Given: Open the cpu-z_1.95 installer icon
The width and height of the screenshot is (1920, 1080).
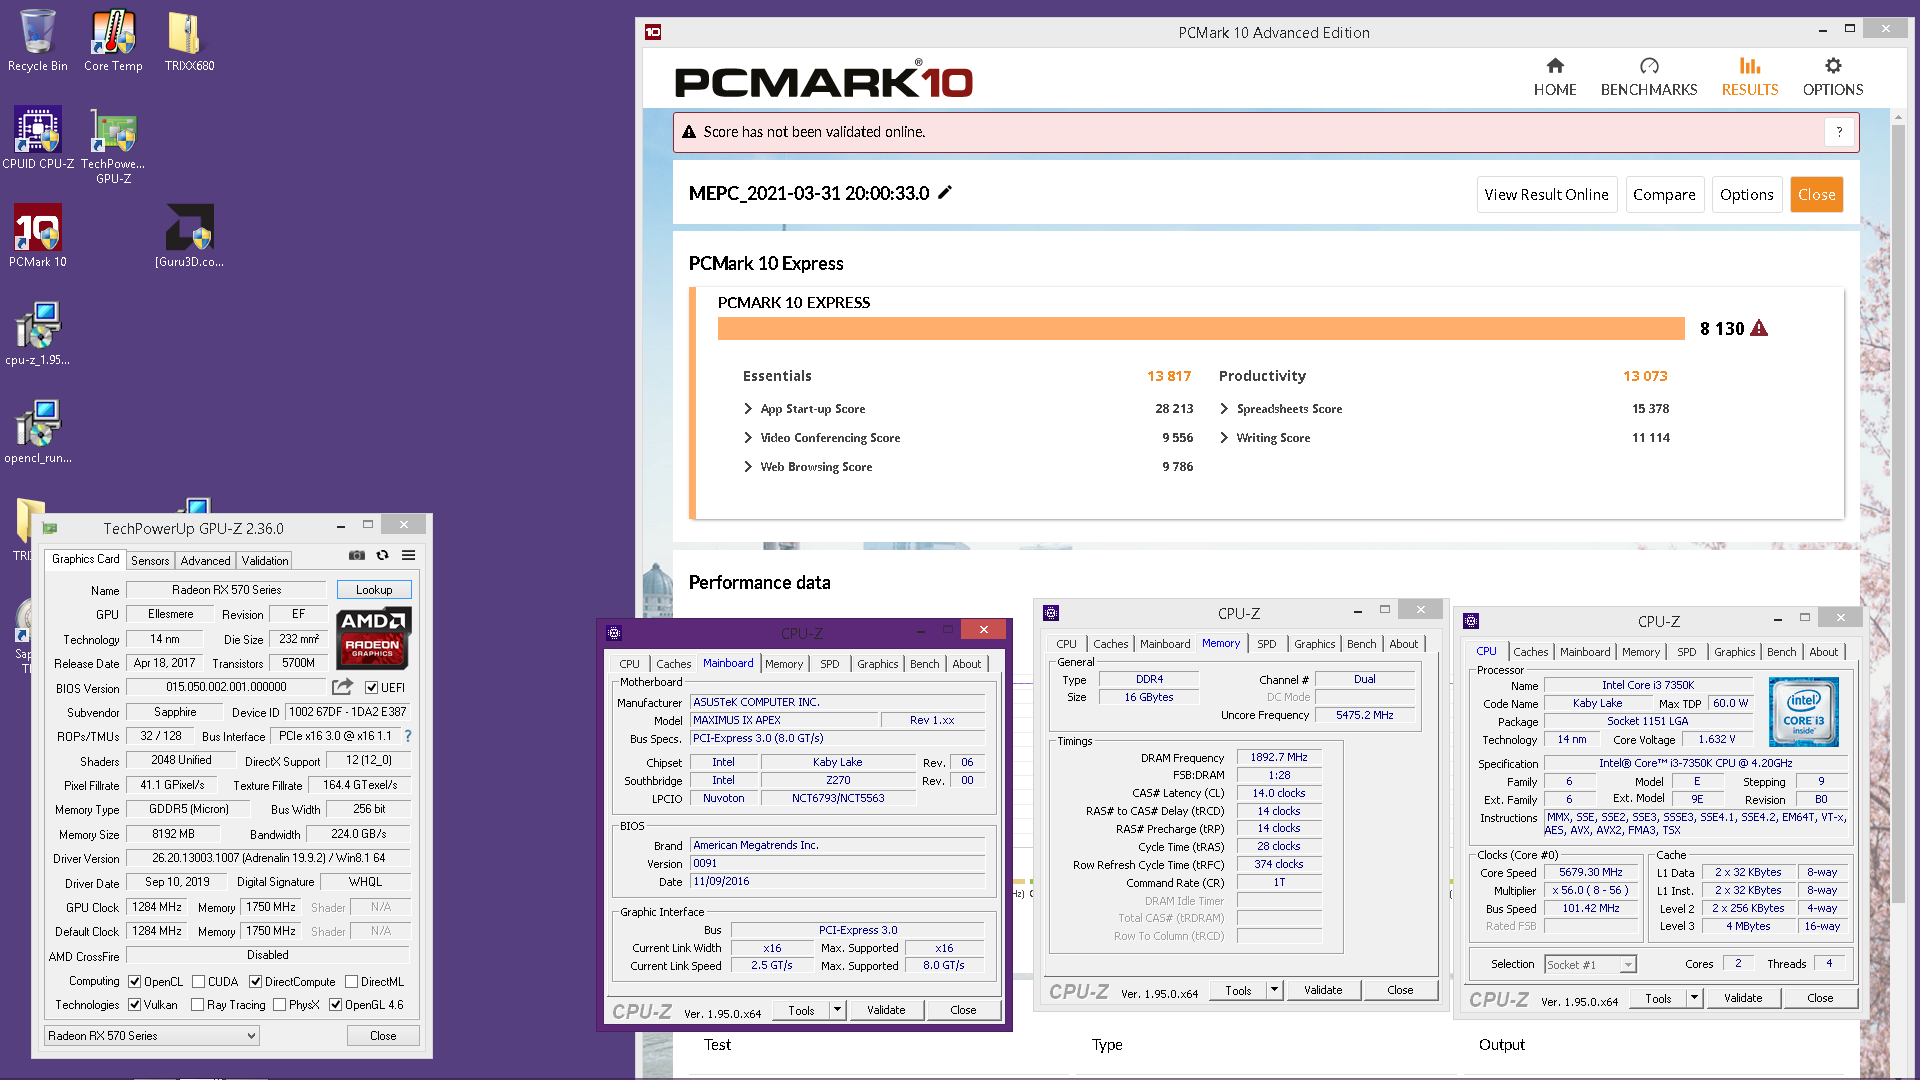Looking at the screenshot, I should [38, 334].
